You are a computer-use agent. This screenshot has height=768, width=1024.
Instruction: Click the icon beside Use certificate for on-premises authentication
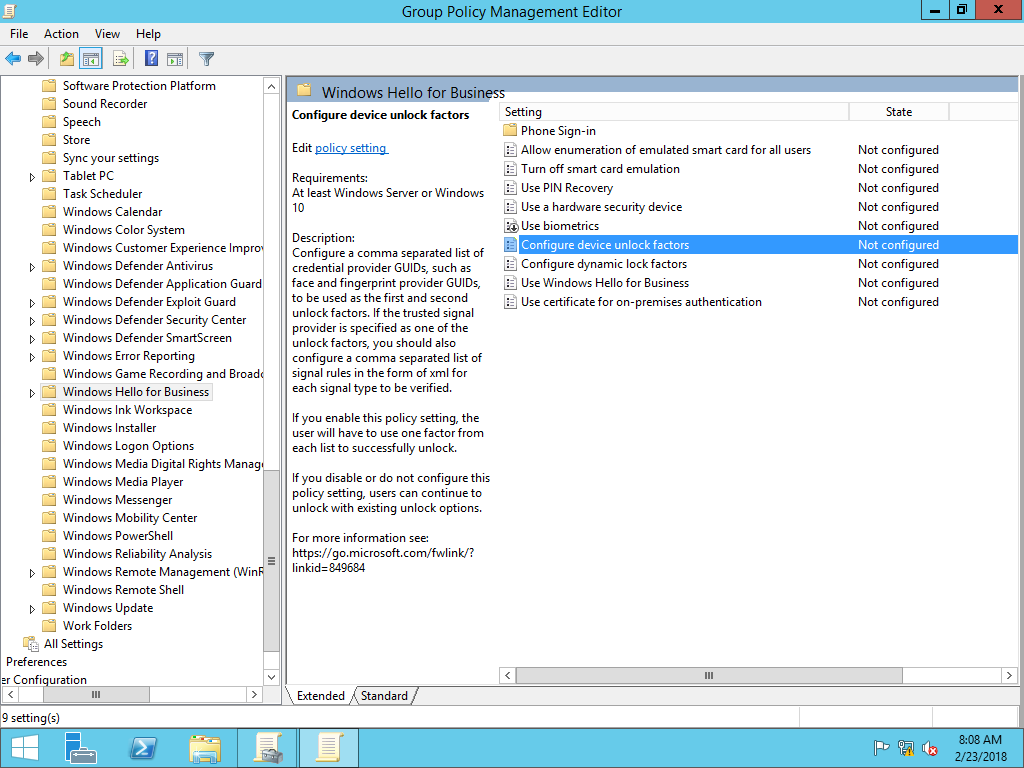click(x=511, y=302)
